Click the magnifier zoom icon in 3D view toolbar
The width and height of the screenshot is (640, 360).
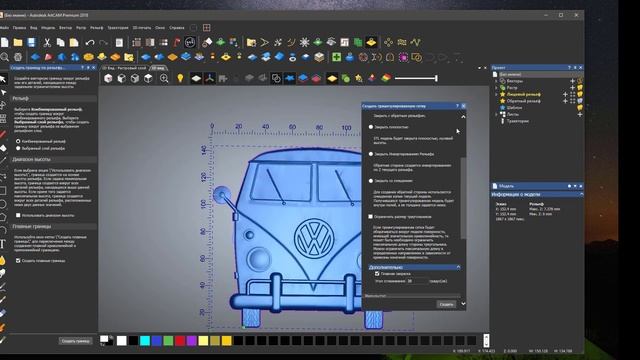point(164,78)
